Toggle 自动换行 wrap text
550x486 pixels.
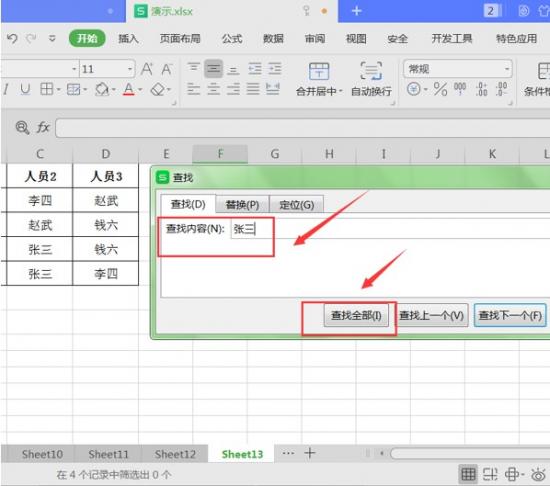pos(371,80)
